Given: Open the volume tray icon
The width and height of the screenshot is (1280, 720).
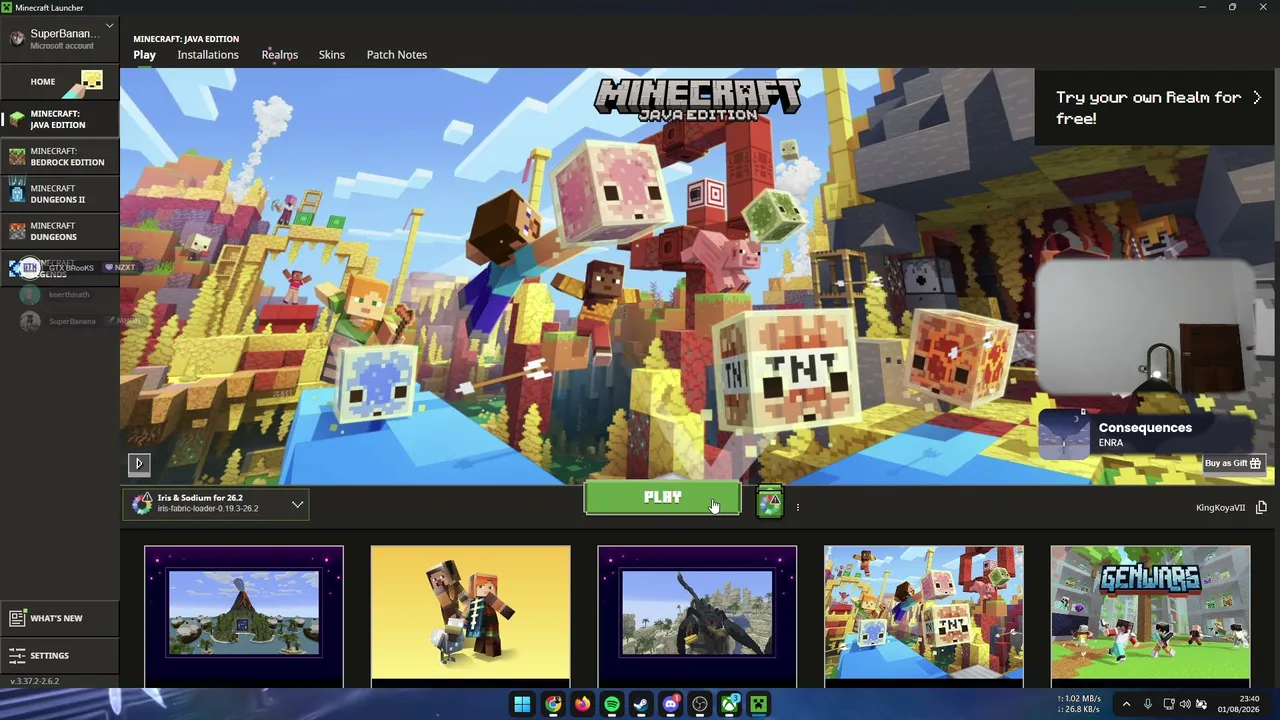Looking at the screenshot, I should pos(1185,705).
